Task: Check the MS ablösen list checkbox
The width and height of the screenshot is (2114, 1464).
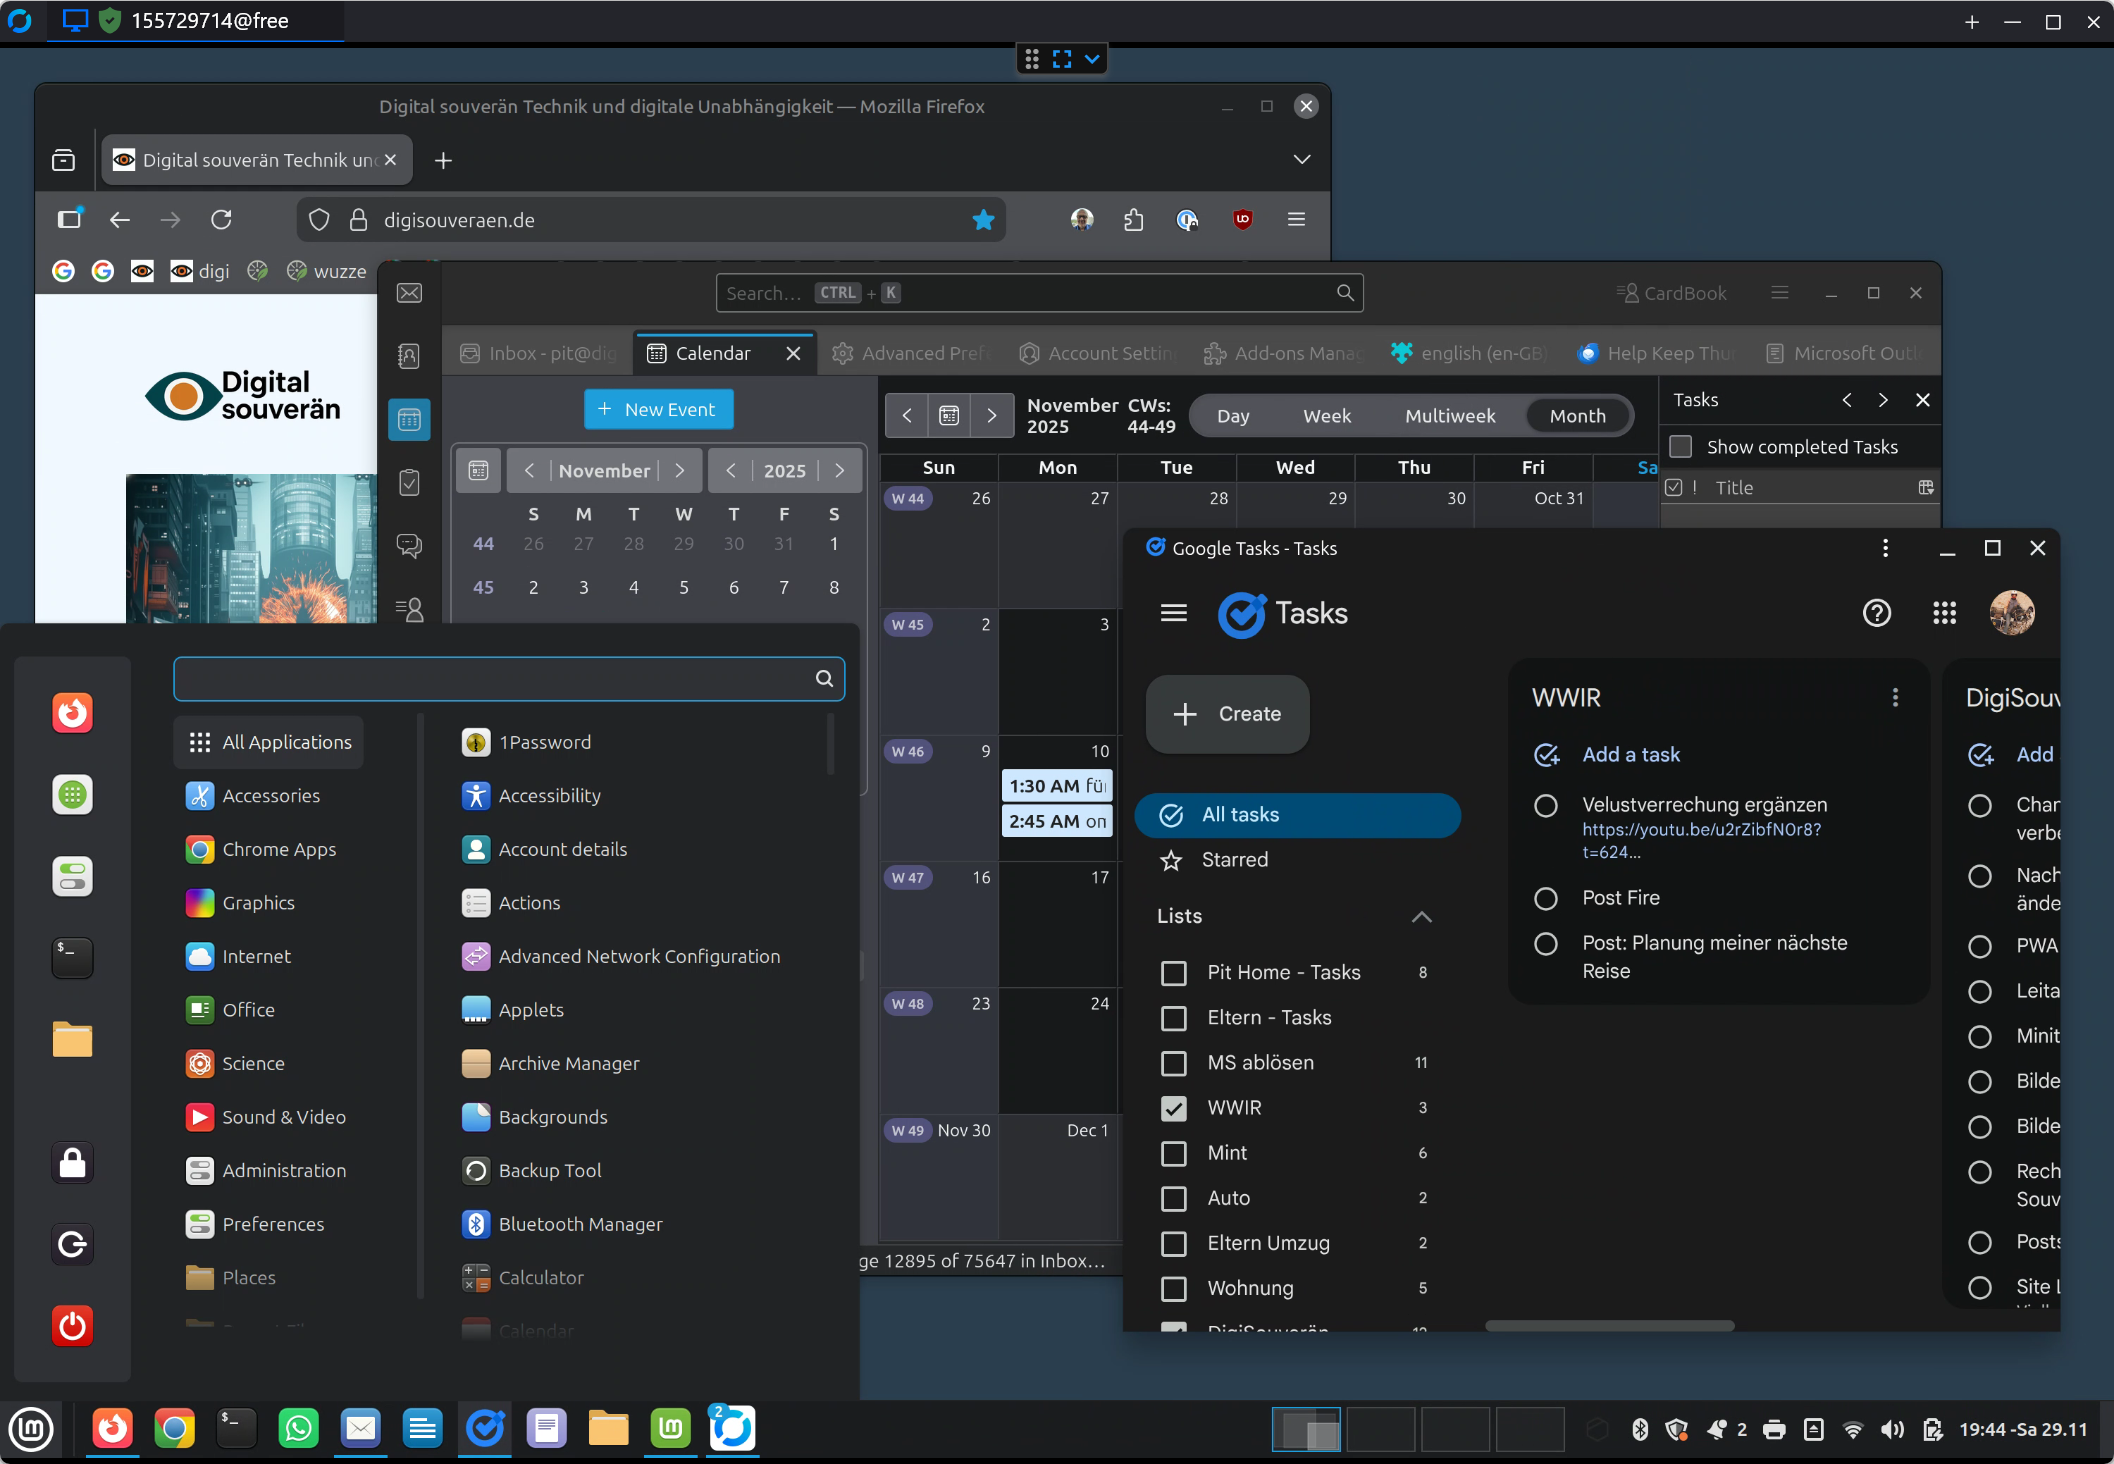Action: [1174, 1063]
